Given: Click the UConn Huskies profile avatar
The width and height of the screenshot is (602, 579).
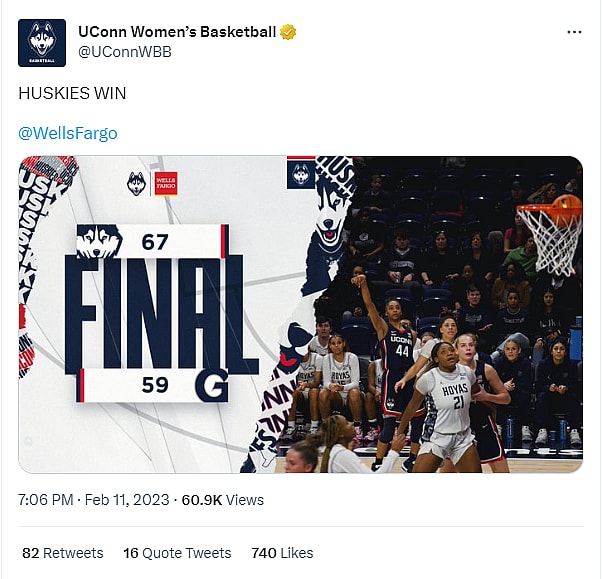Looking at the screenshot, I should [x=42, y=43].
